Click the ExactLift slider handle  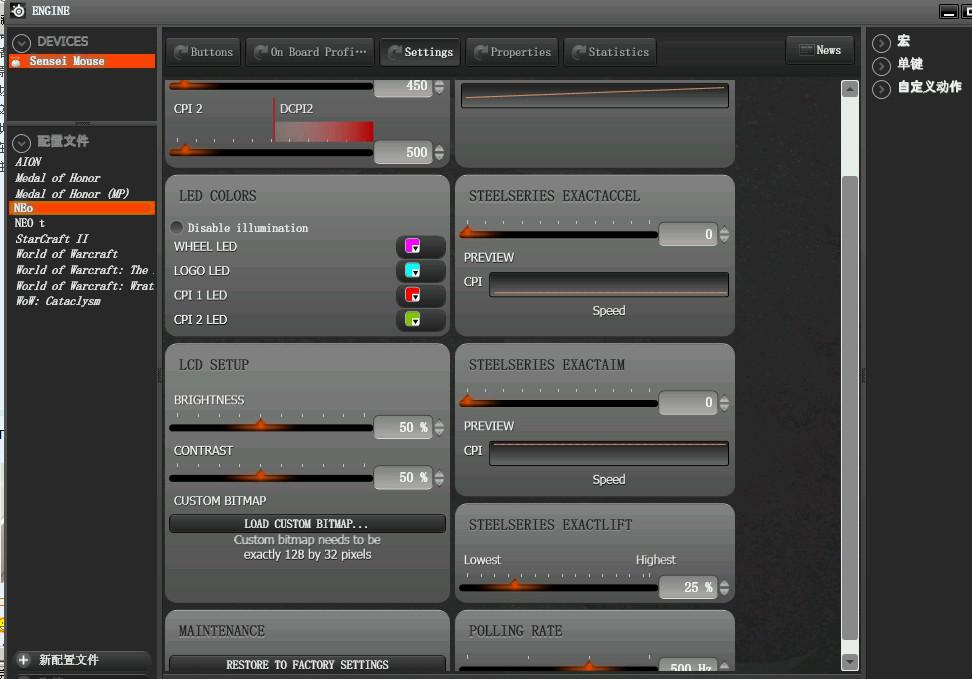point(515,585)
